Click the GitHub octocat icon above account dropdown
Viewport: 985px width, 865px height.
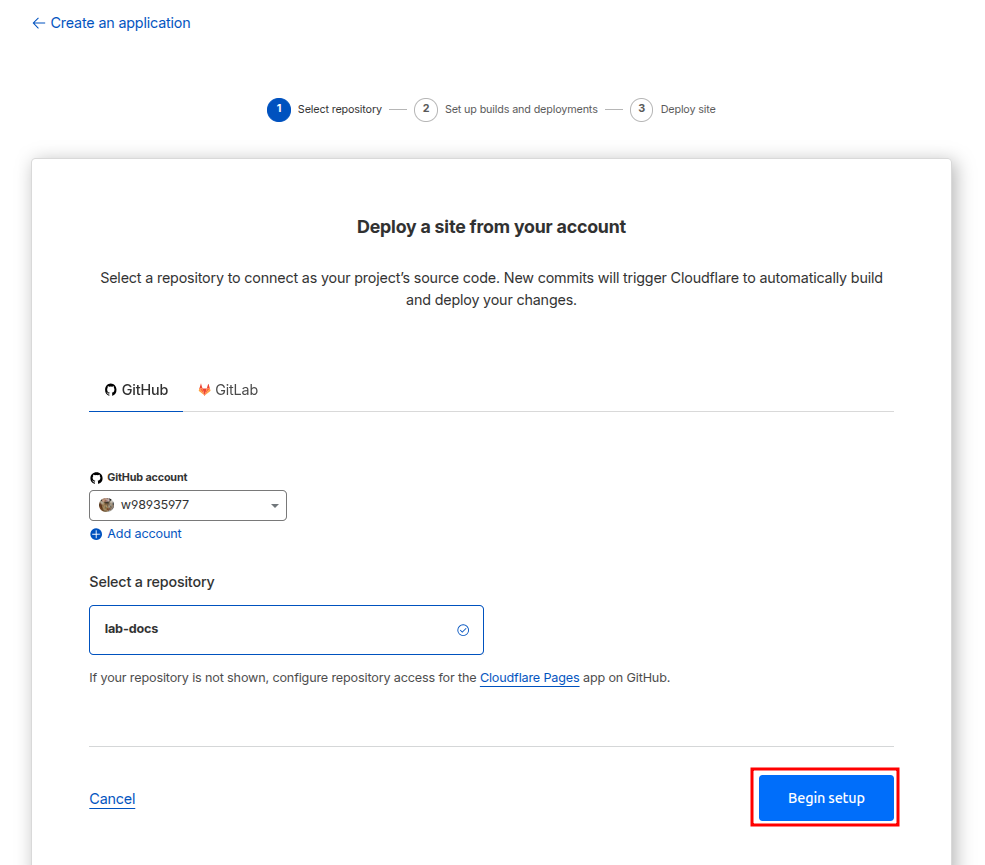pos(96,477)
